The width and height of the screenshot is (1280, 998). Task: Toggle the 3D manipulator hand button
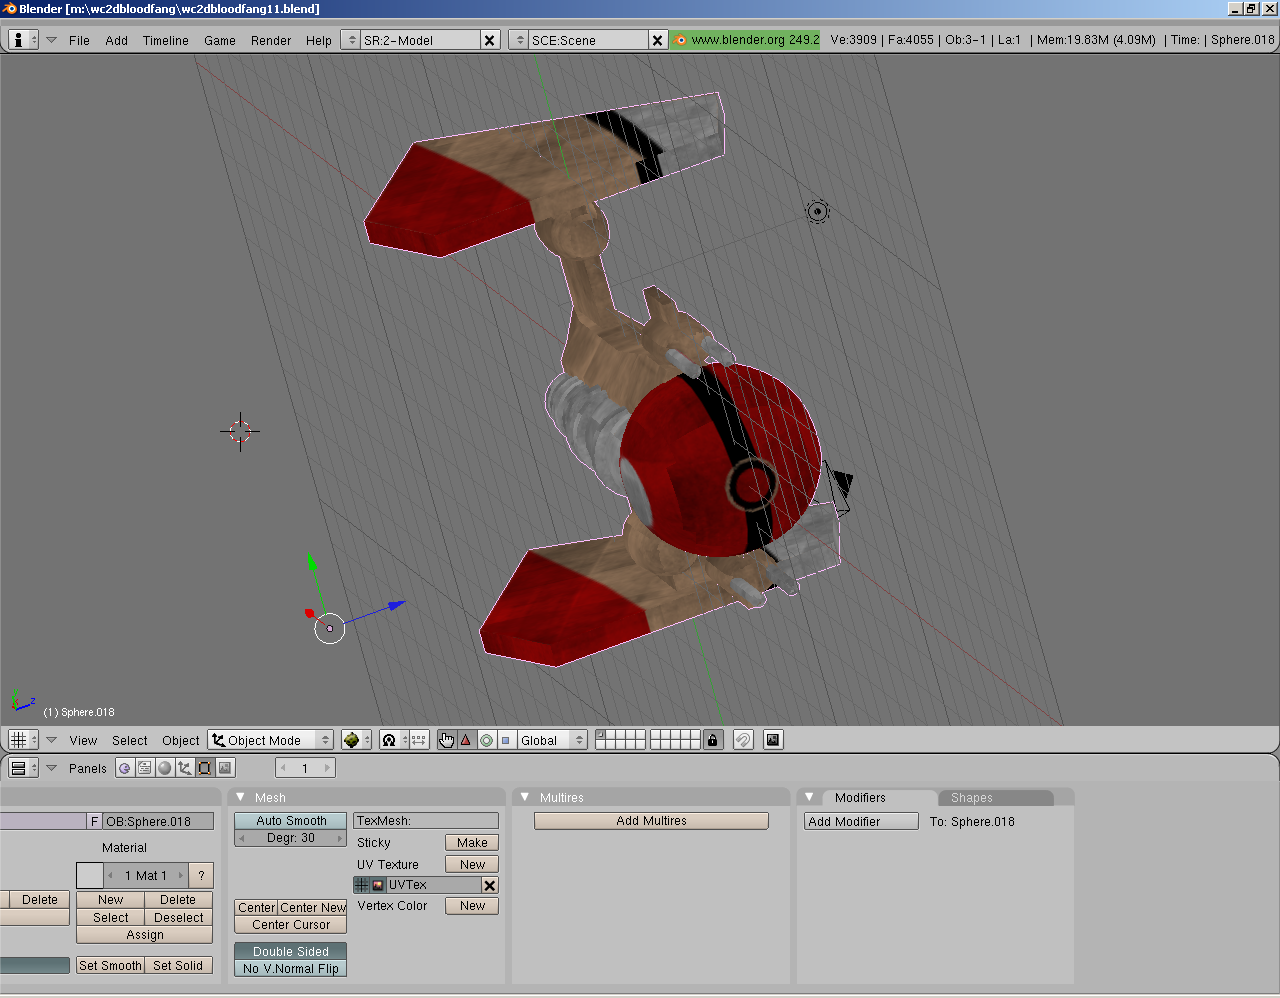click(x=446, y=740)
